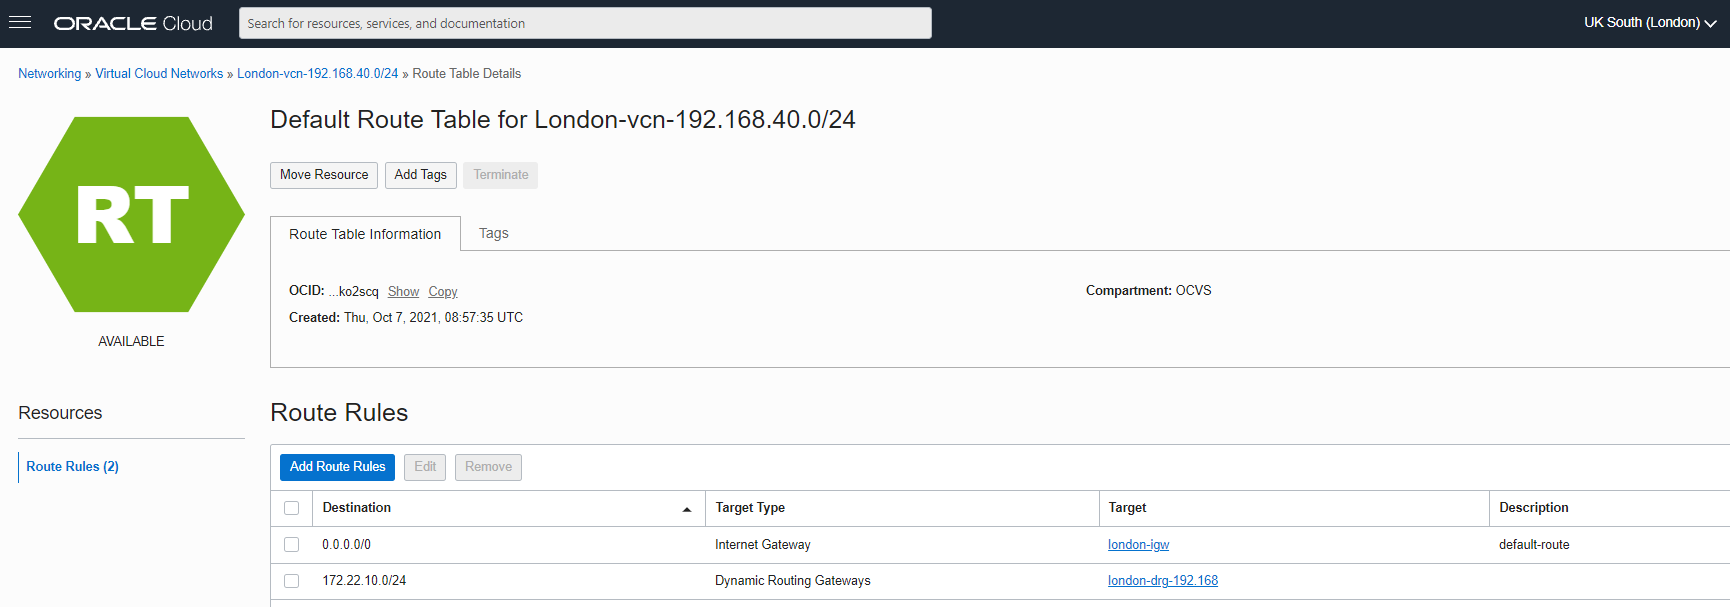Copy the OCID to the clipboard
This screenshot has width=1730, height=607.
click(x=443, y=292)
